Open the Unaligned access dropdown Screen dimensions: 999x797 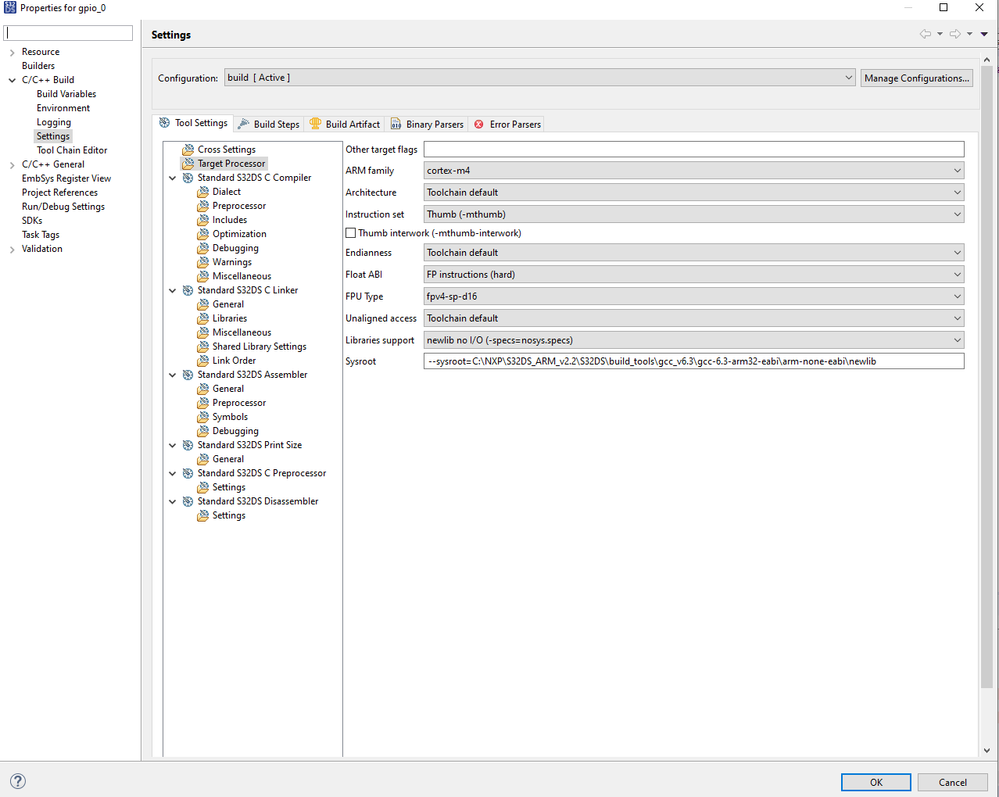click(x=693, y=319)
